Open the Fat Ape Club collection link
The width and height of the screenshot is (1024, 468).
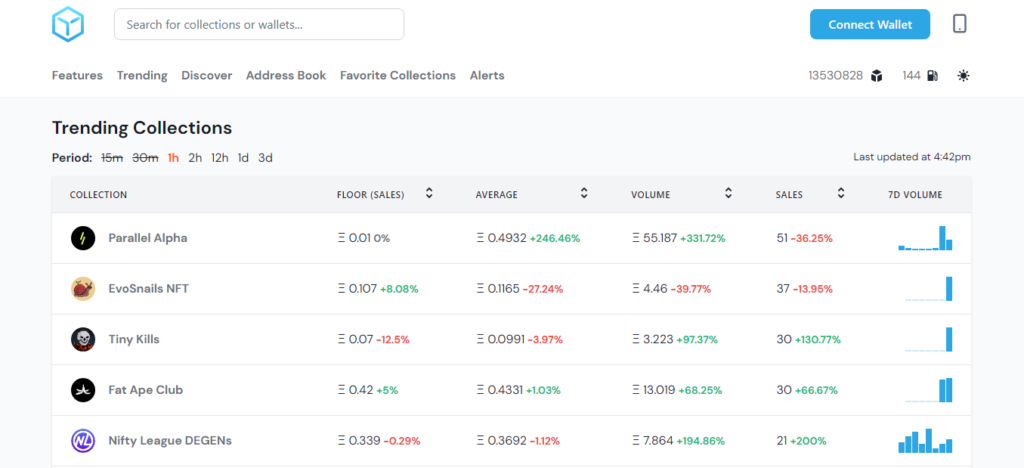coord(146,390)
